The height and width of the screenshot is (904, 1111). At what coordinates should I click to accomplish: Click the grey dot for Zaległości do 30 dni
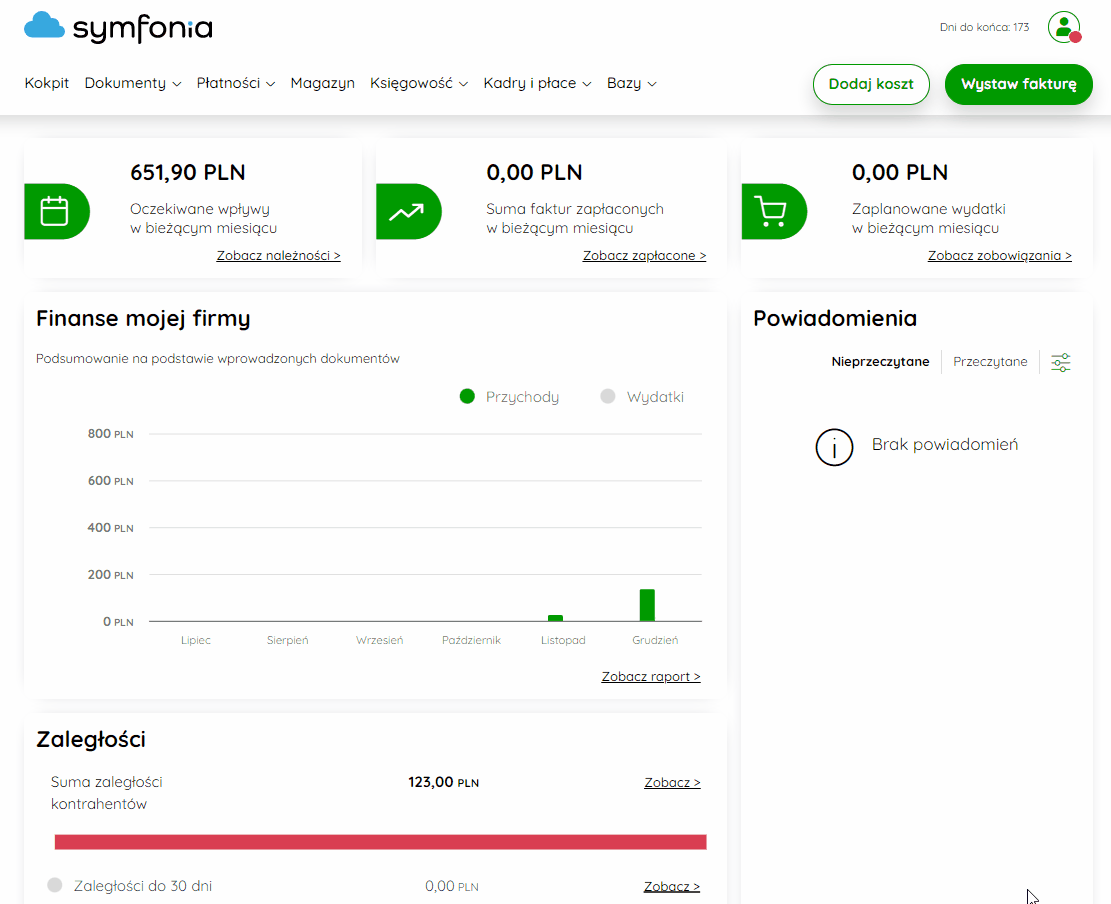pyautogui.click(x=55, y=885)
